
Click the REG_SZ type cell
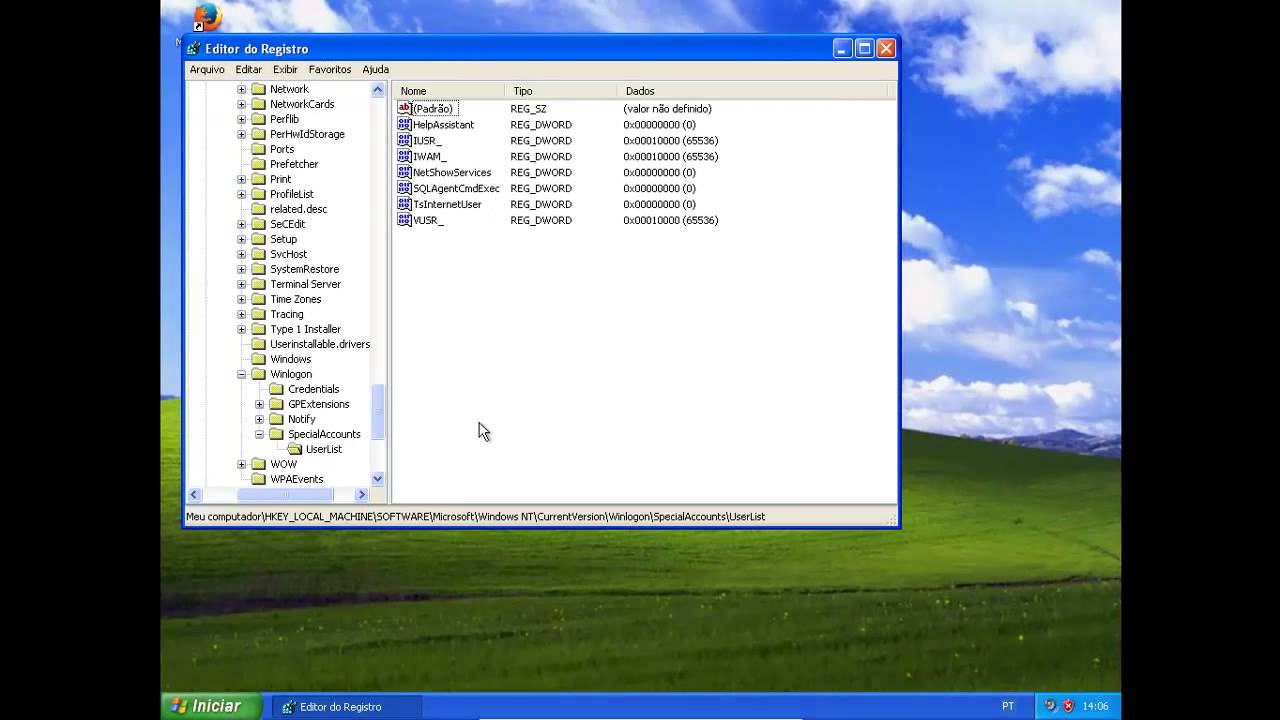[x=528, y=108]
